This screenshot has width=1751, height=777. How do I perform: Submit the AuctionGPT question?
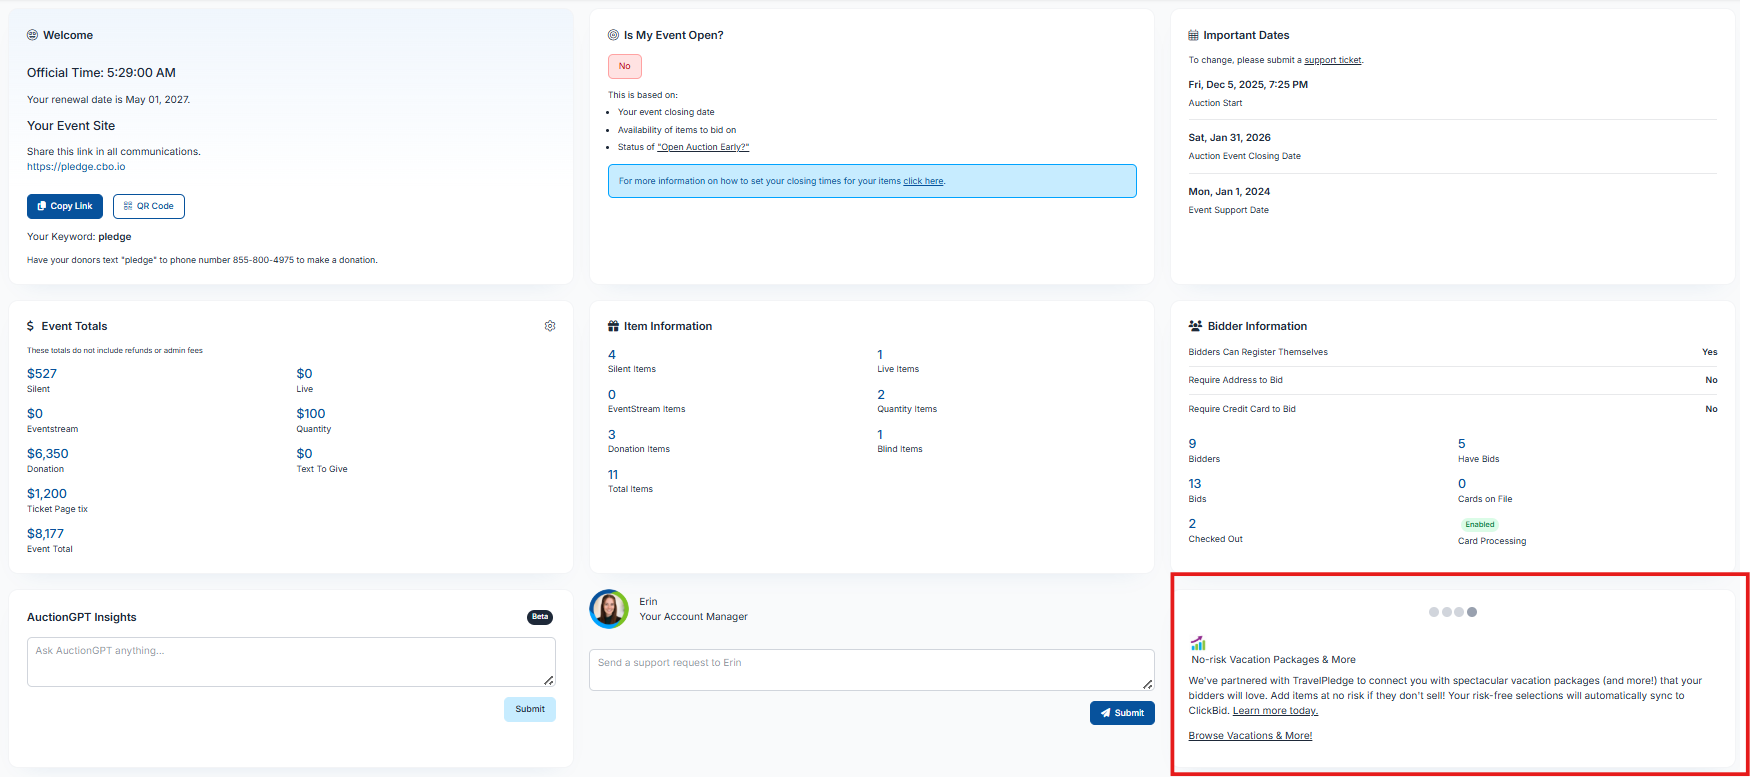tap(529, 709)
